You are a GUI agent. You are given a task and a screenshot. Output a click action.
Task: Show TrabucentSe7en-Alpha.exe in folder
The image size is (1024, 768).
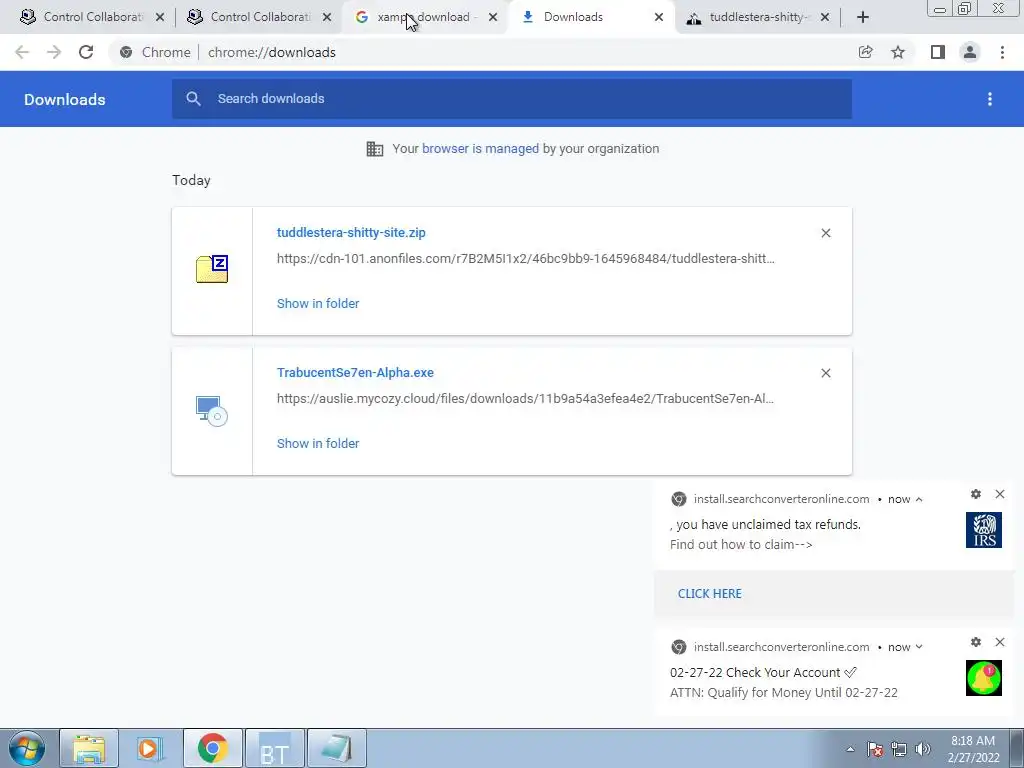[318, 443]
